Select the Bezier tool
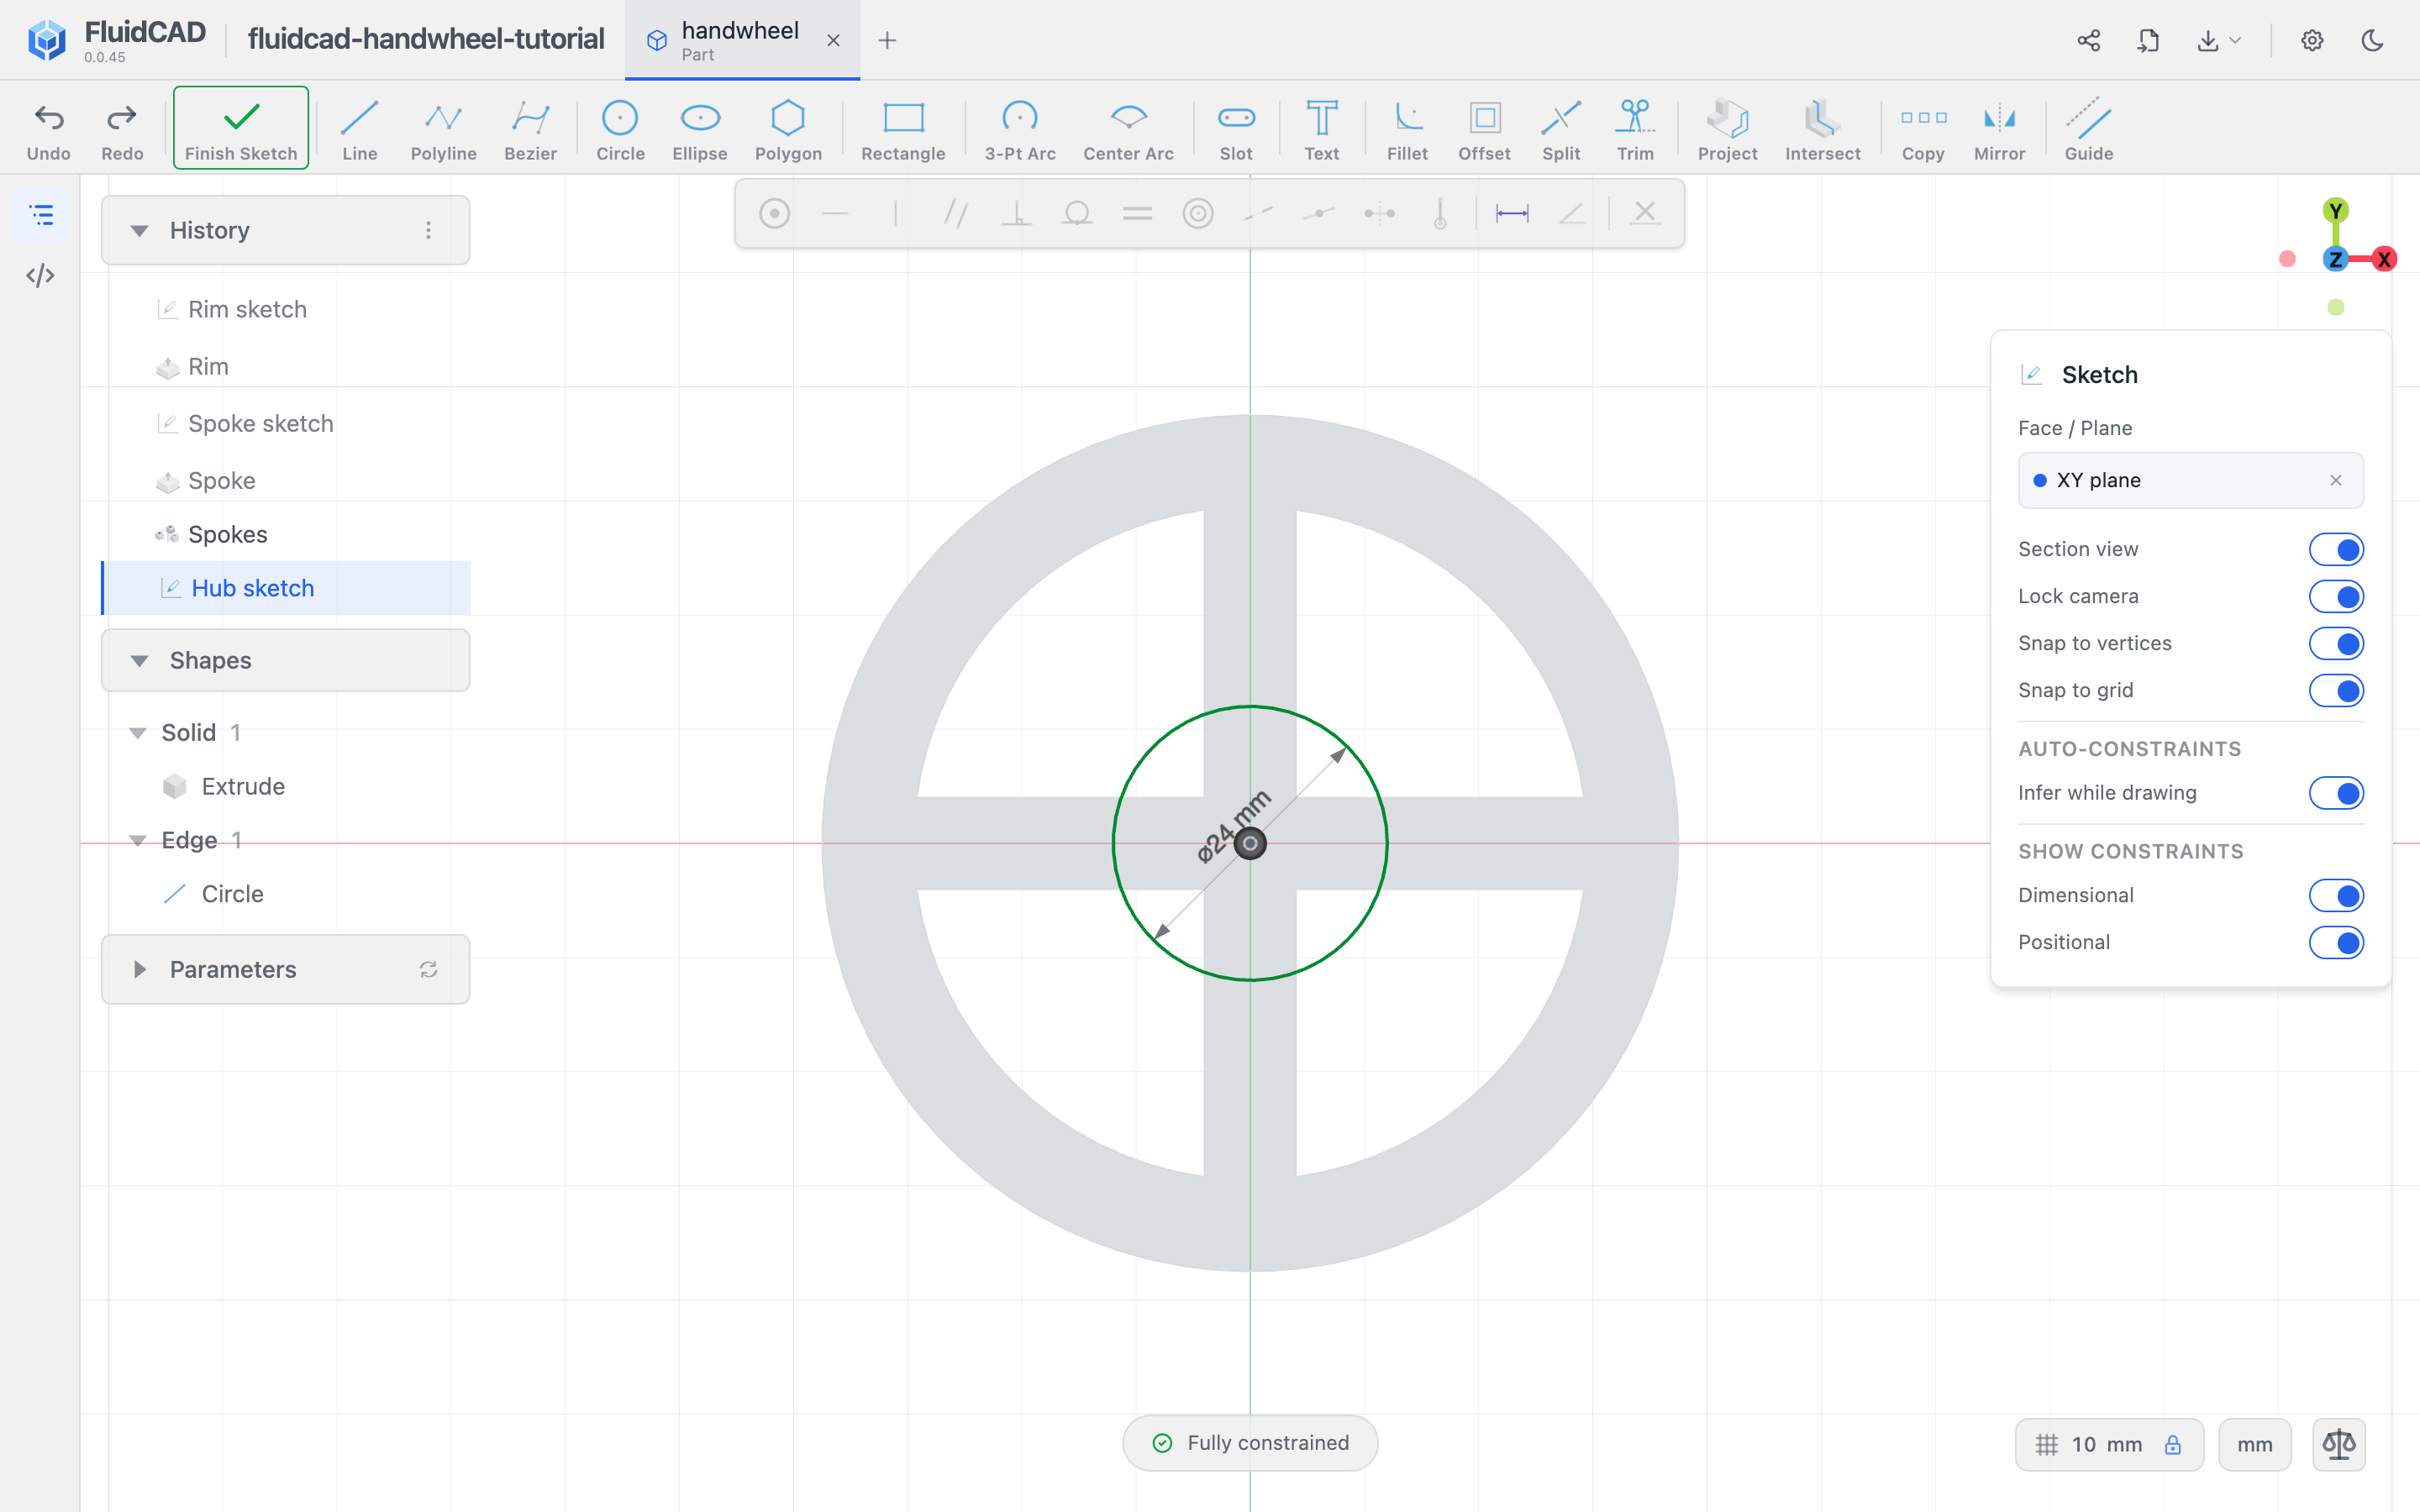 530,129
